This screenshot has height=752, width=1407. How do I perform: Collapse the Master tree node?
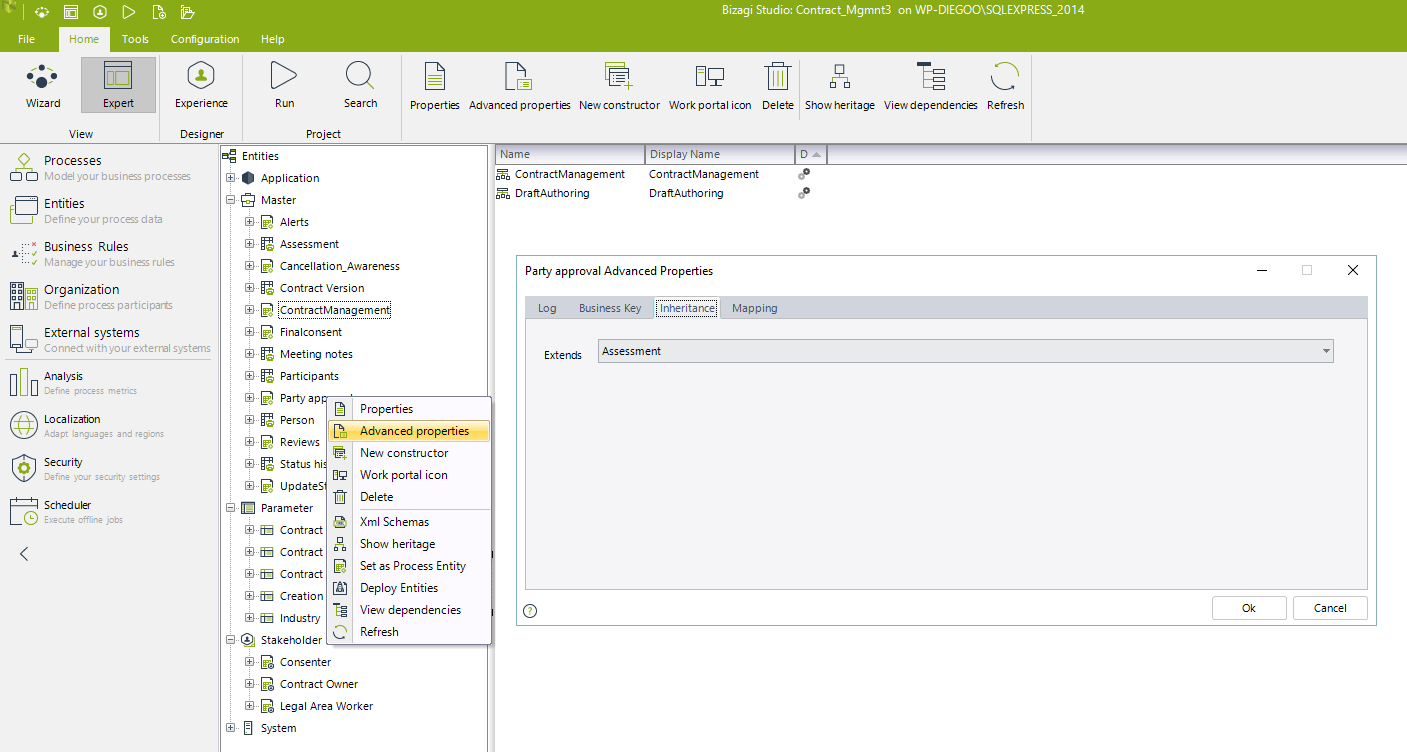230,200
